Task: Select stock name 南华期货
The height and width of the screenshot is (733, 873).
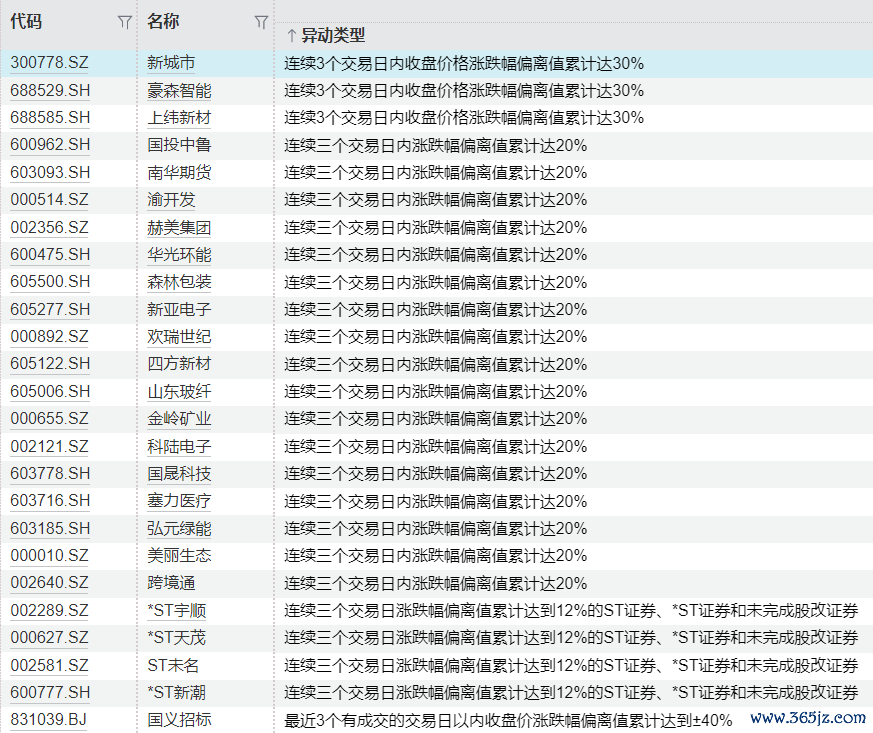Action: [179, 173]
